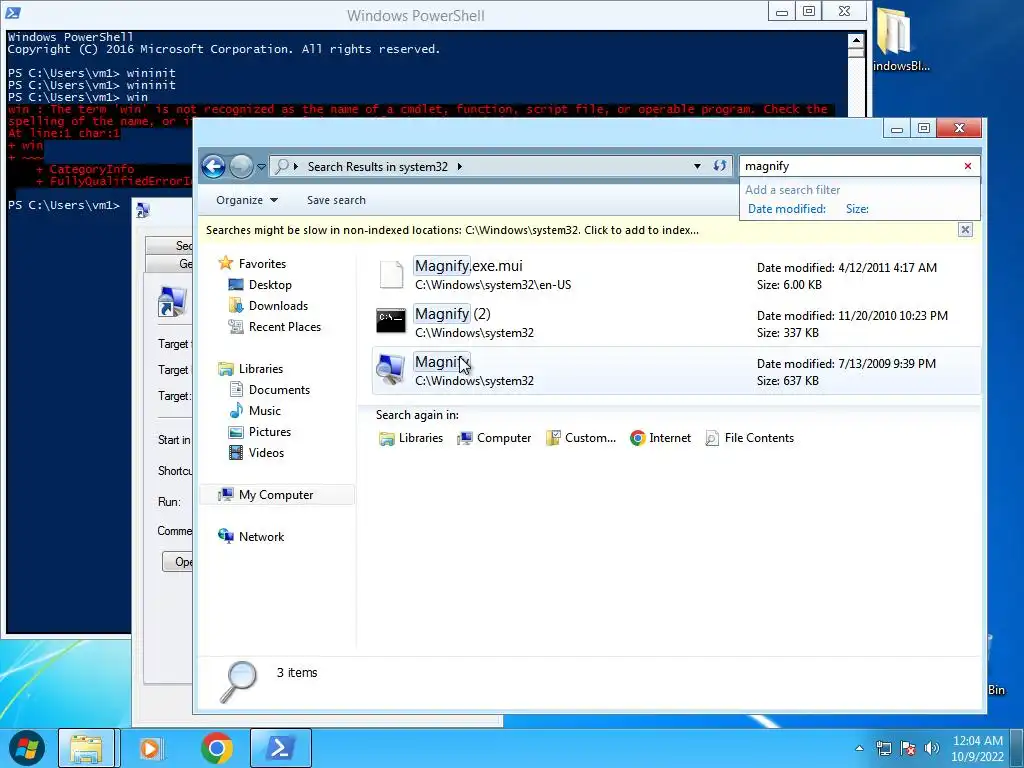Screen dimensions: 1024x768
Task: Open Action Center flag icon
Action: (908, 748)
